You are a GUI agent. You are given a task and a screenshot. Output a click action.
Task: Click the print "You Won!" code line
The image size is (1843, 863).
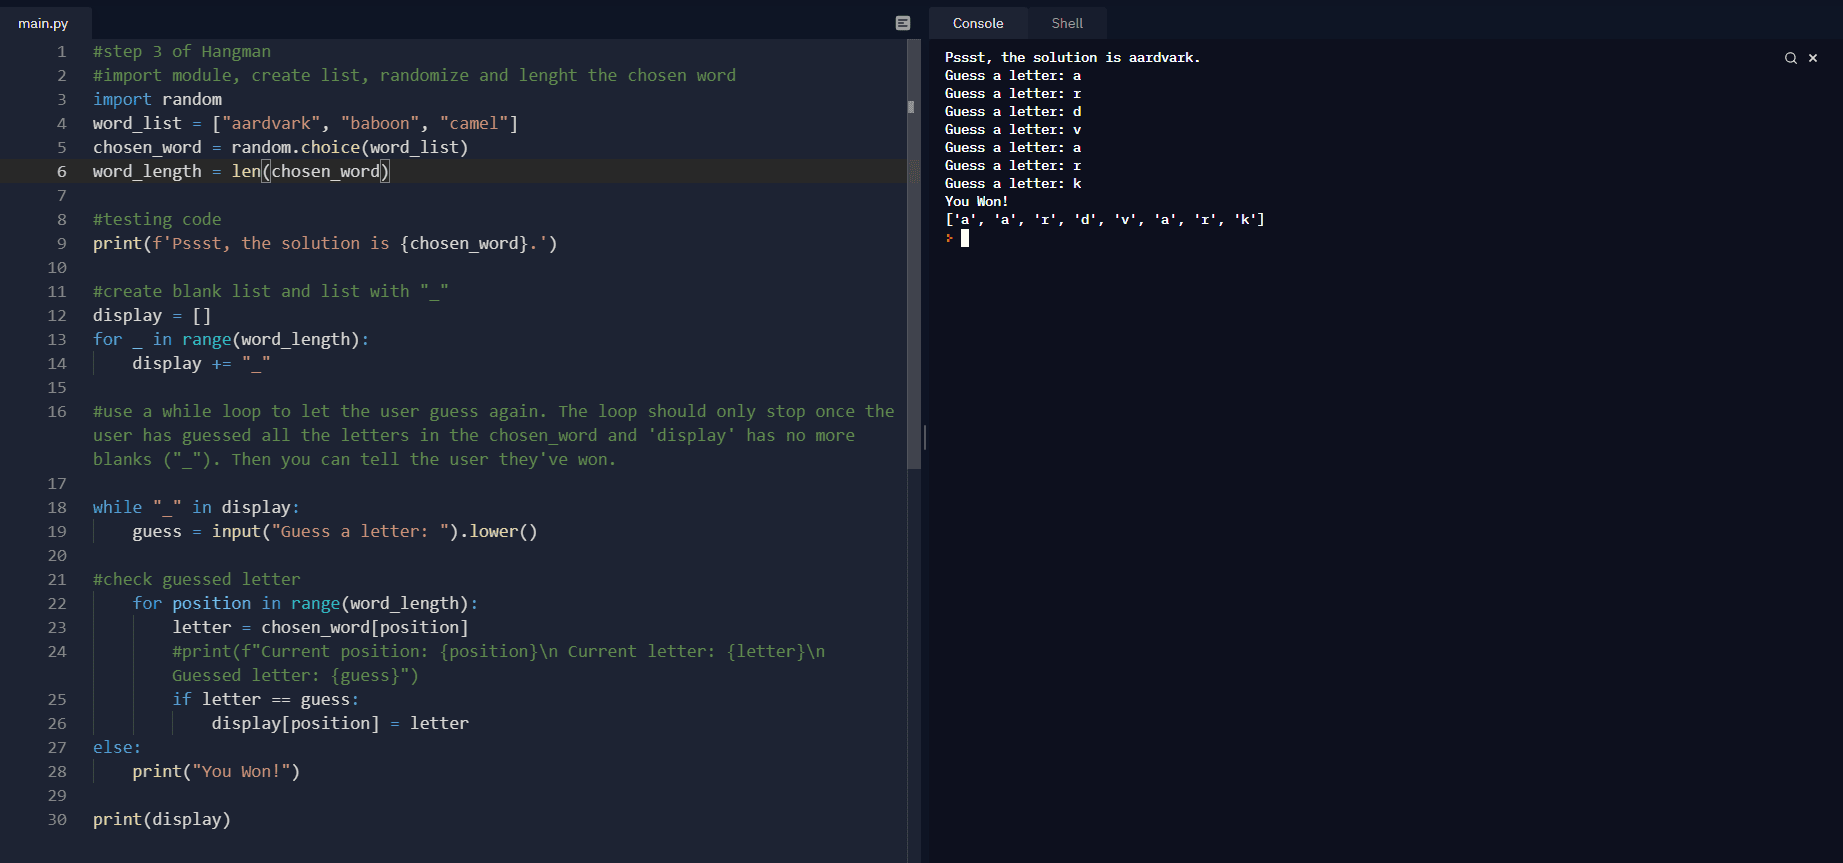point(216,771)
